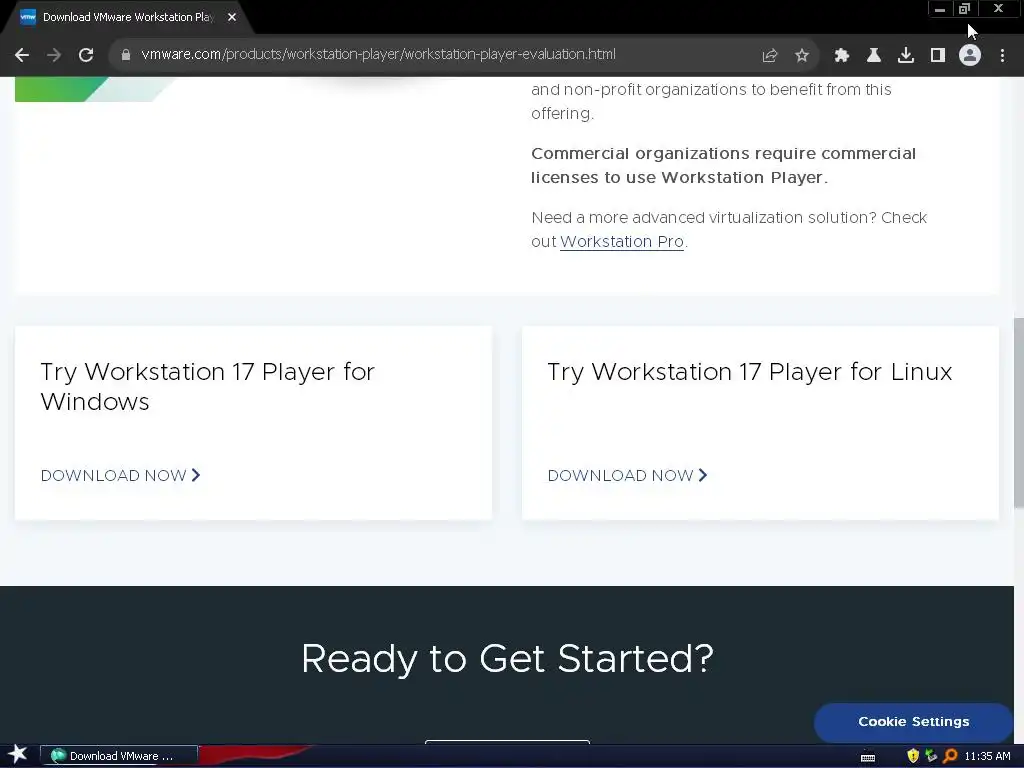1024x768 pixels.
Task: Click the forward navigation arrow
Action: (x=54, y=56)
